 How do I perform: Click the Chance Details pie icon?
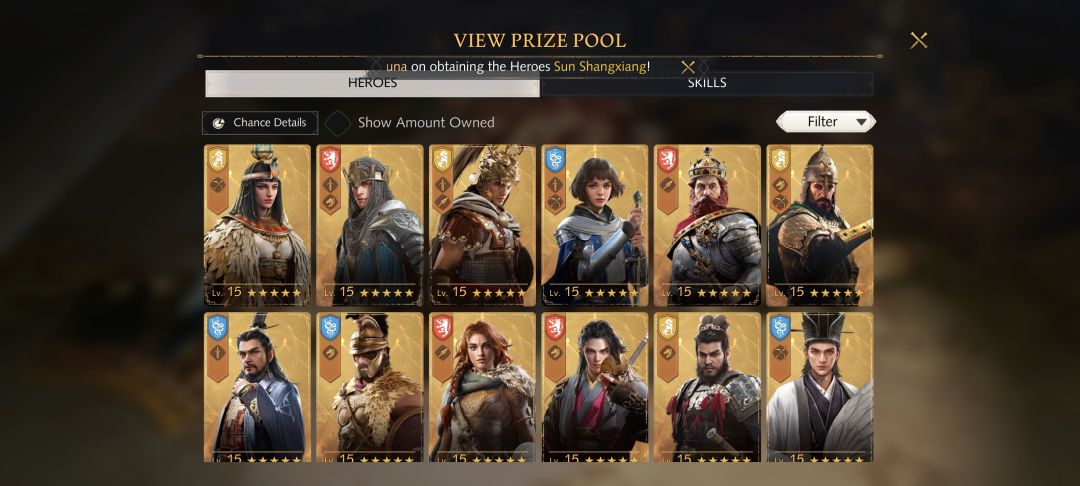coord(218,123)
